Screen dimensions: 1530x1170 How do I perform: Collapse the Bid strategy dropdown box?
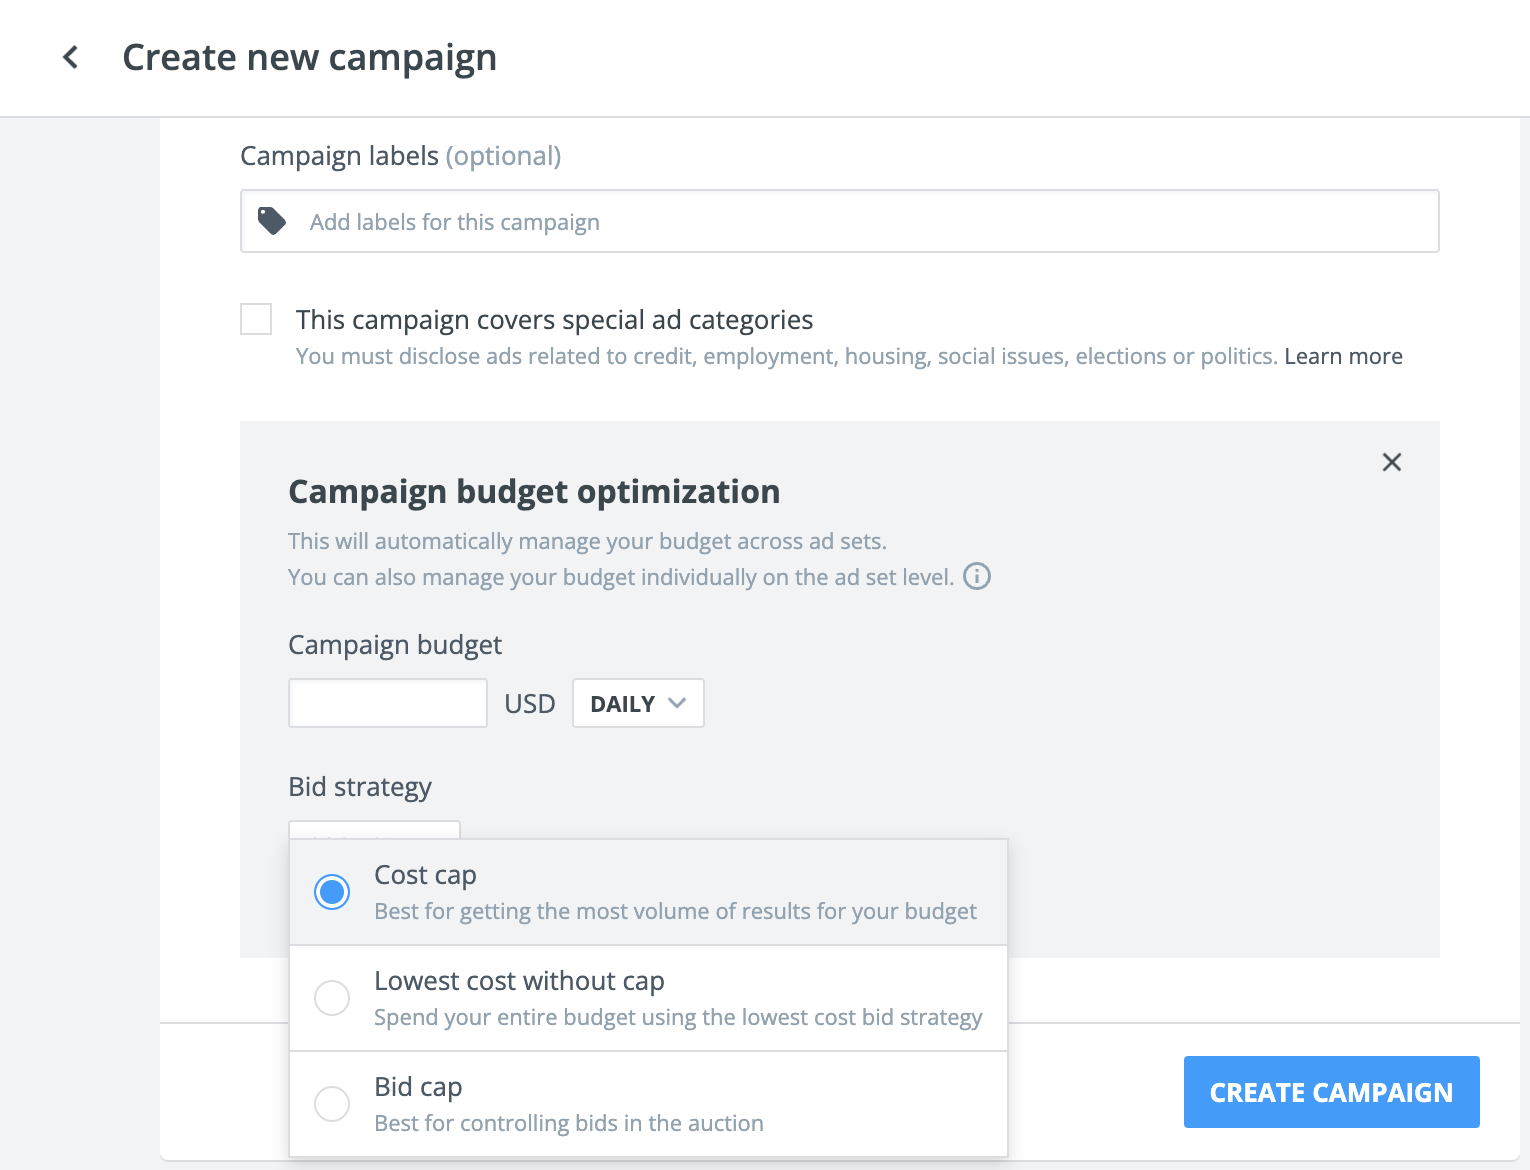point(374,830)
